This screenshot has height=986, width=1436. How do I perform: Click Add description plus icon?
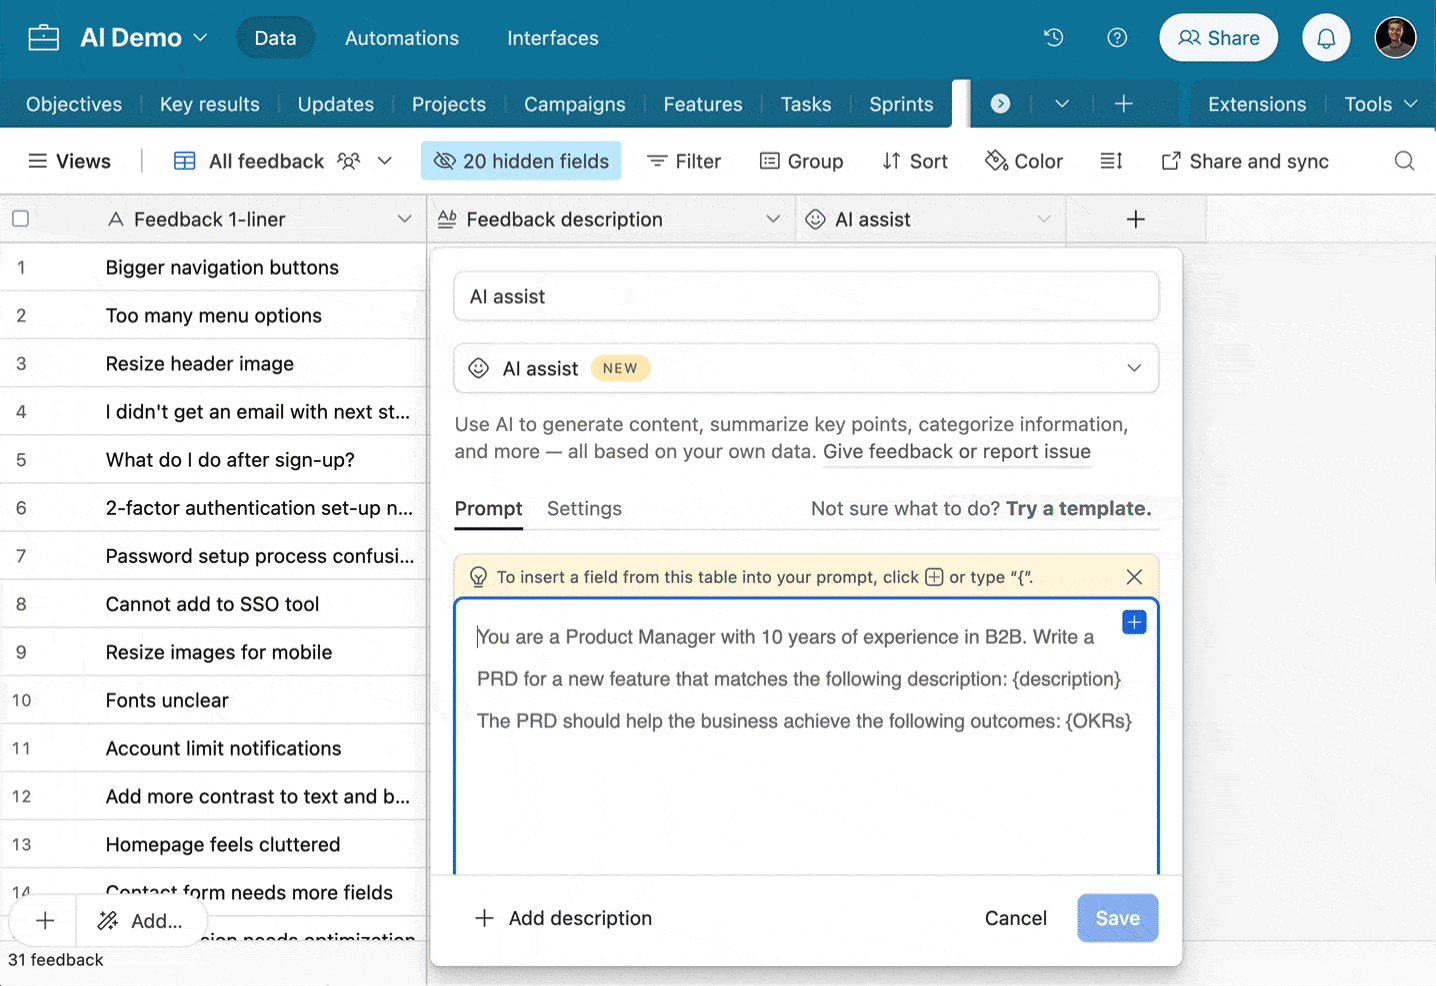[x=484, y=918]
